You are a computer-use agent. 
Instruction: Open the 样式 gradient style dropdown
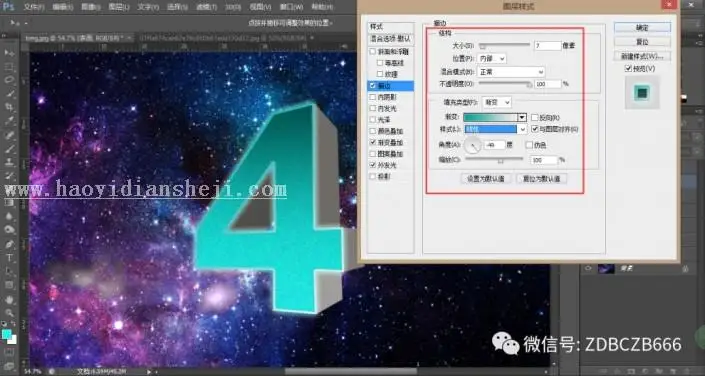pyautogui.click(x=495, y=129)
